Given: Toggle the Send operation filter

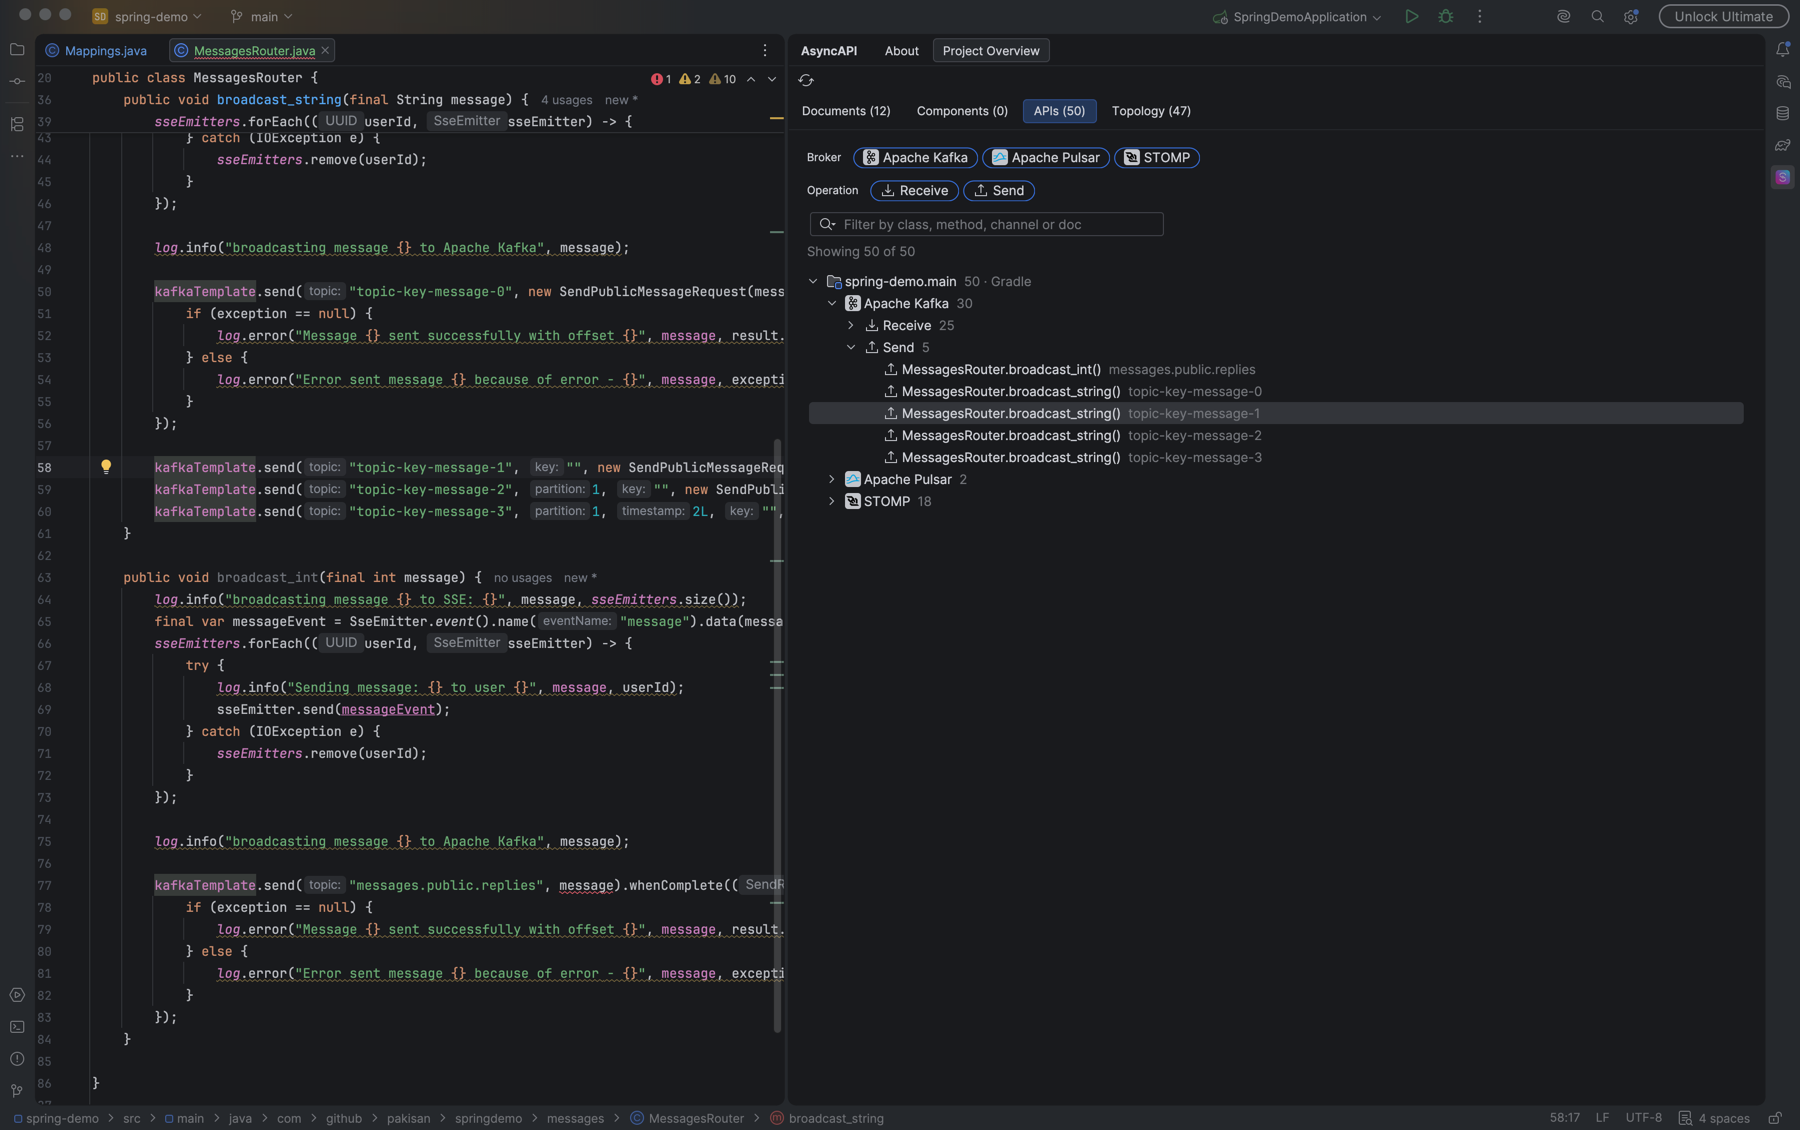Looking at the screenshot, I should click(999, 191).
